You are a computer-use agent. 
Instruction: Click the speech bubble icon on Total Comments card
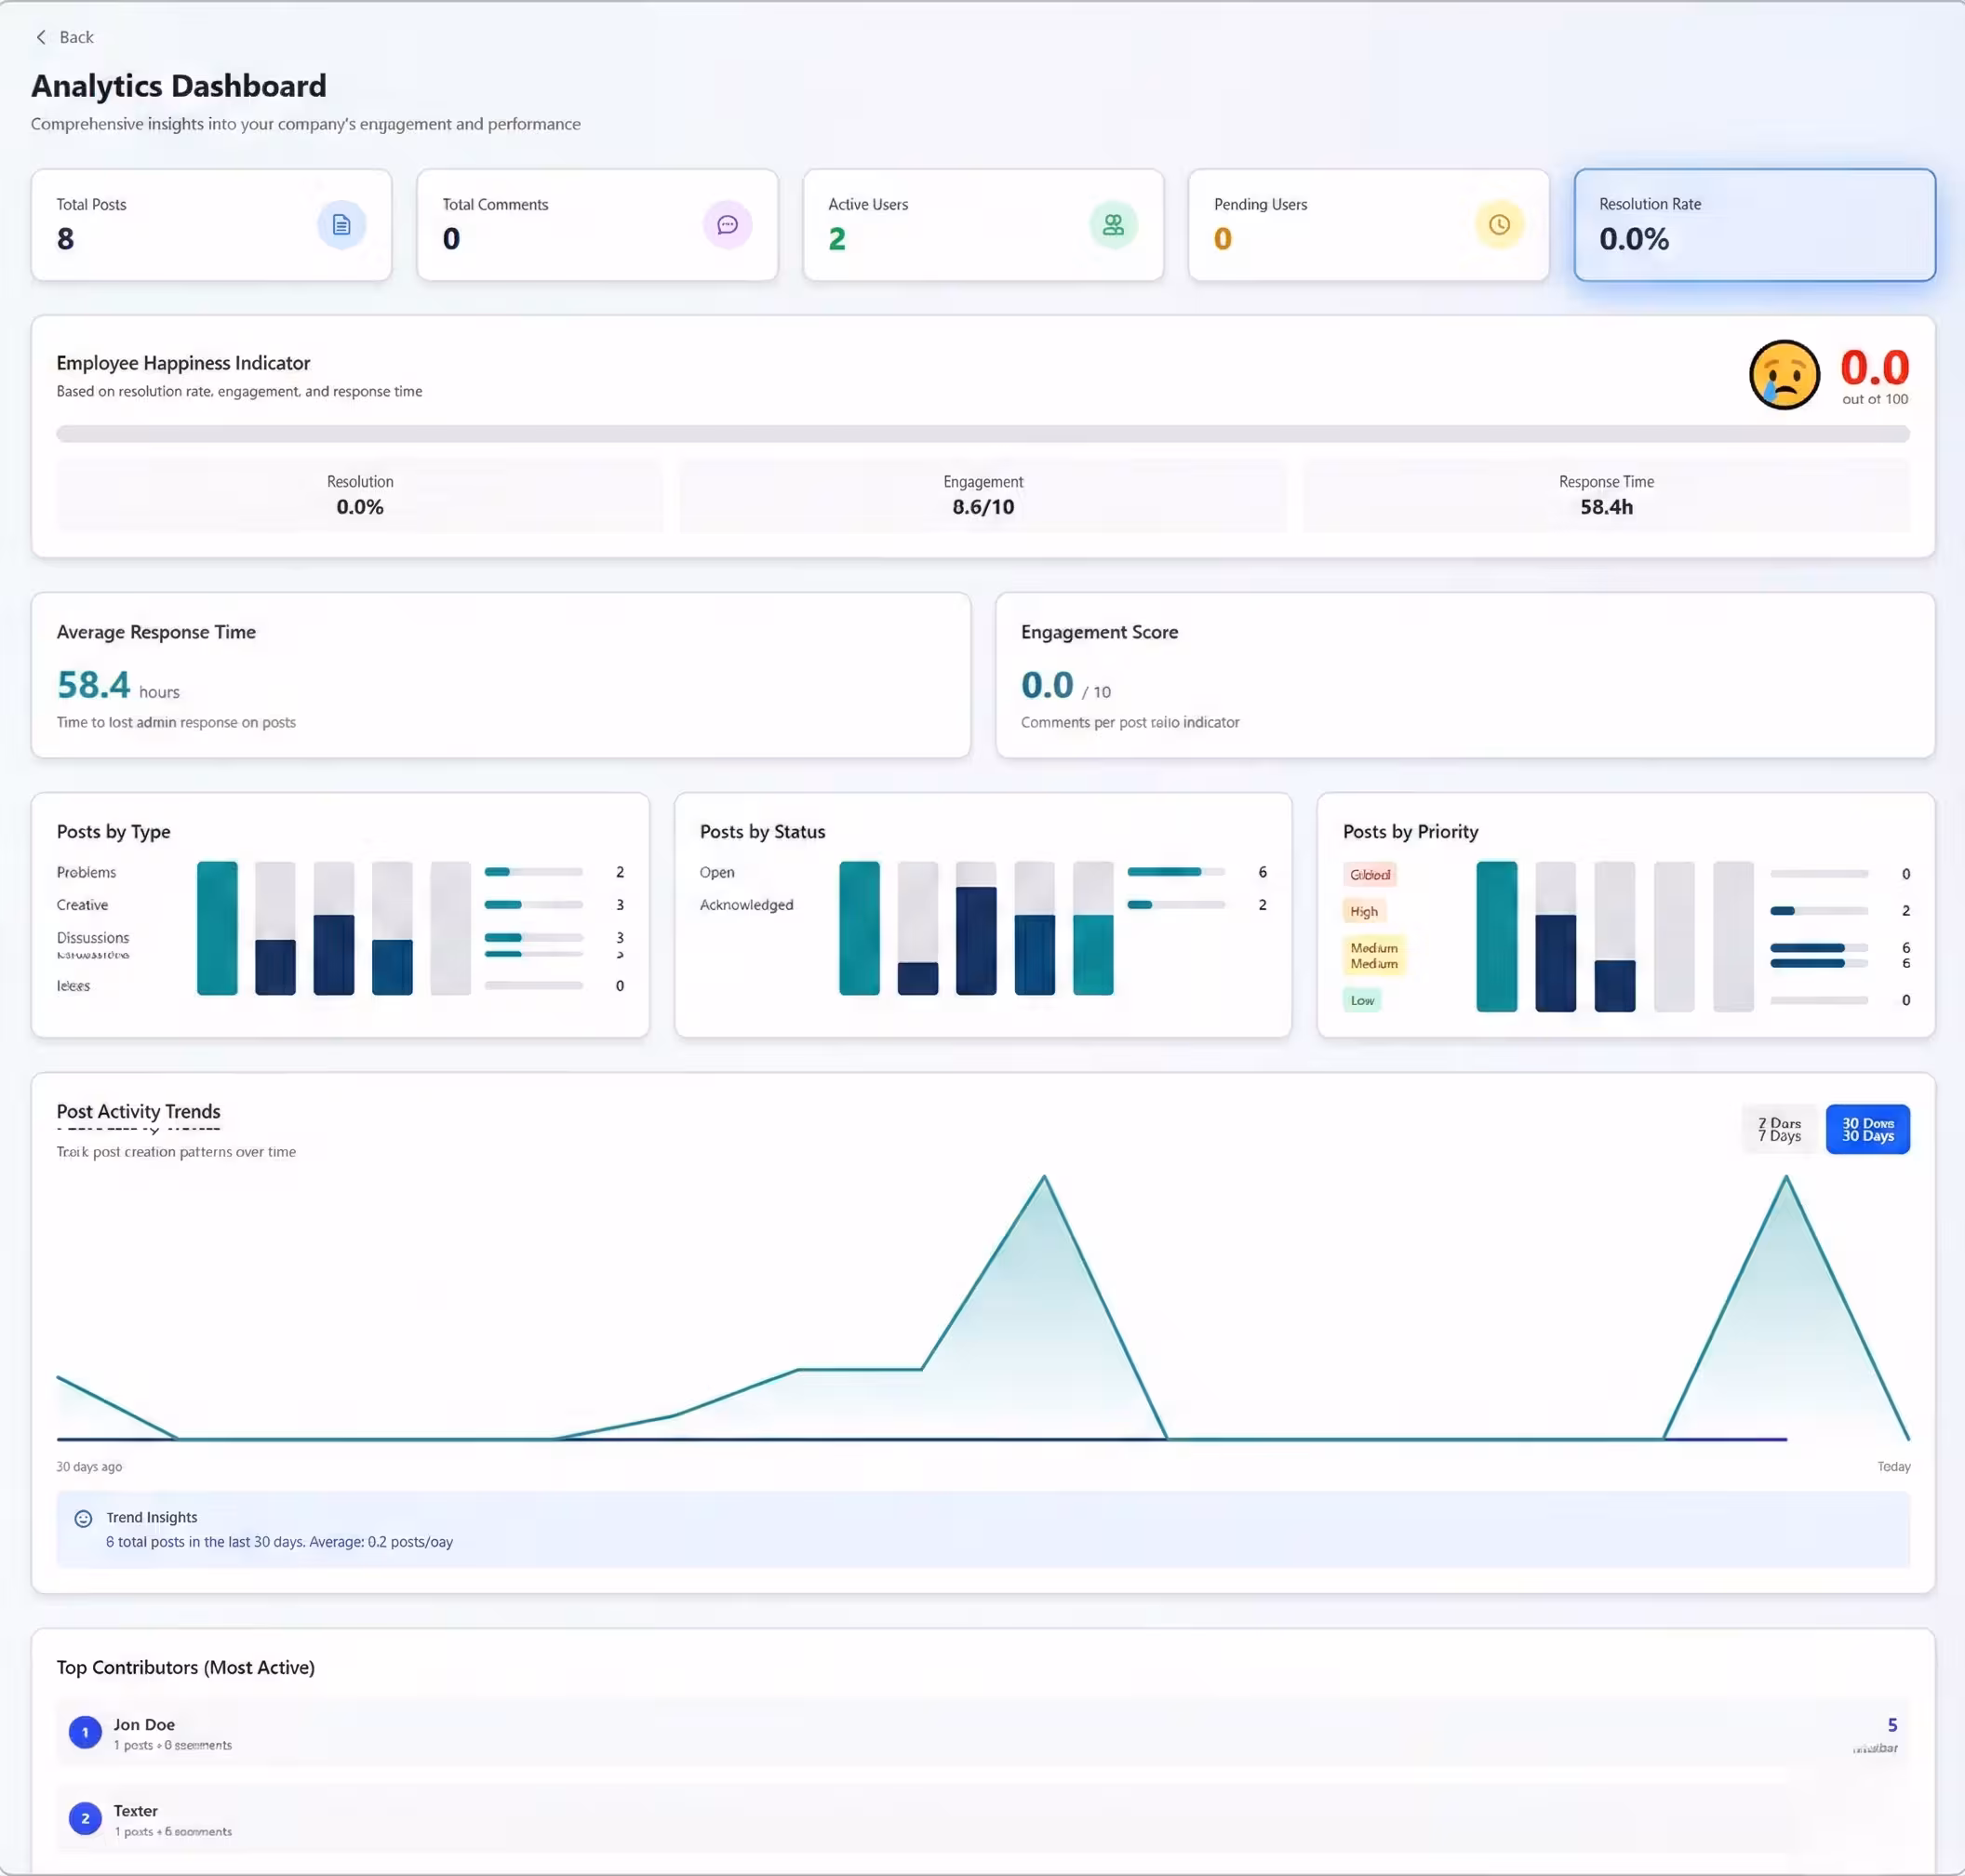727,225
